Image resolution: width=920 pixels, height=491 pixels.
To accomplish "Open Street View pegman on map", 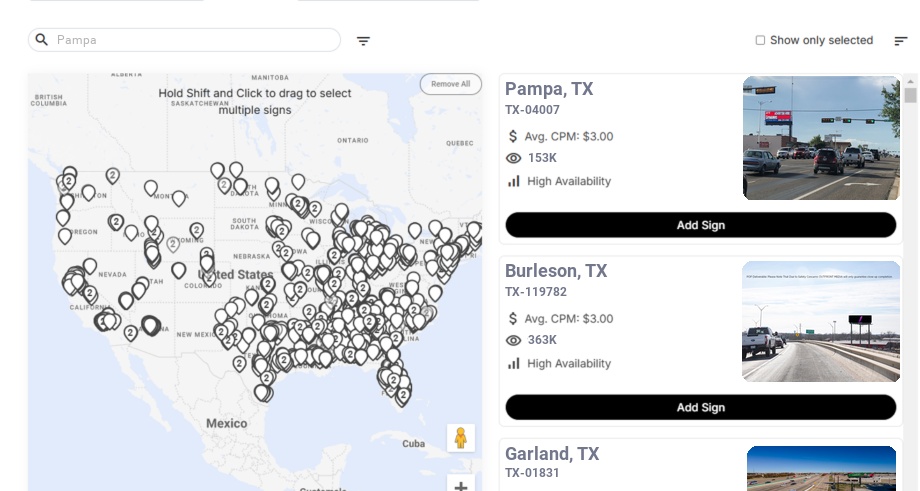I will [x=461, y=438].
